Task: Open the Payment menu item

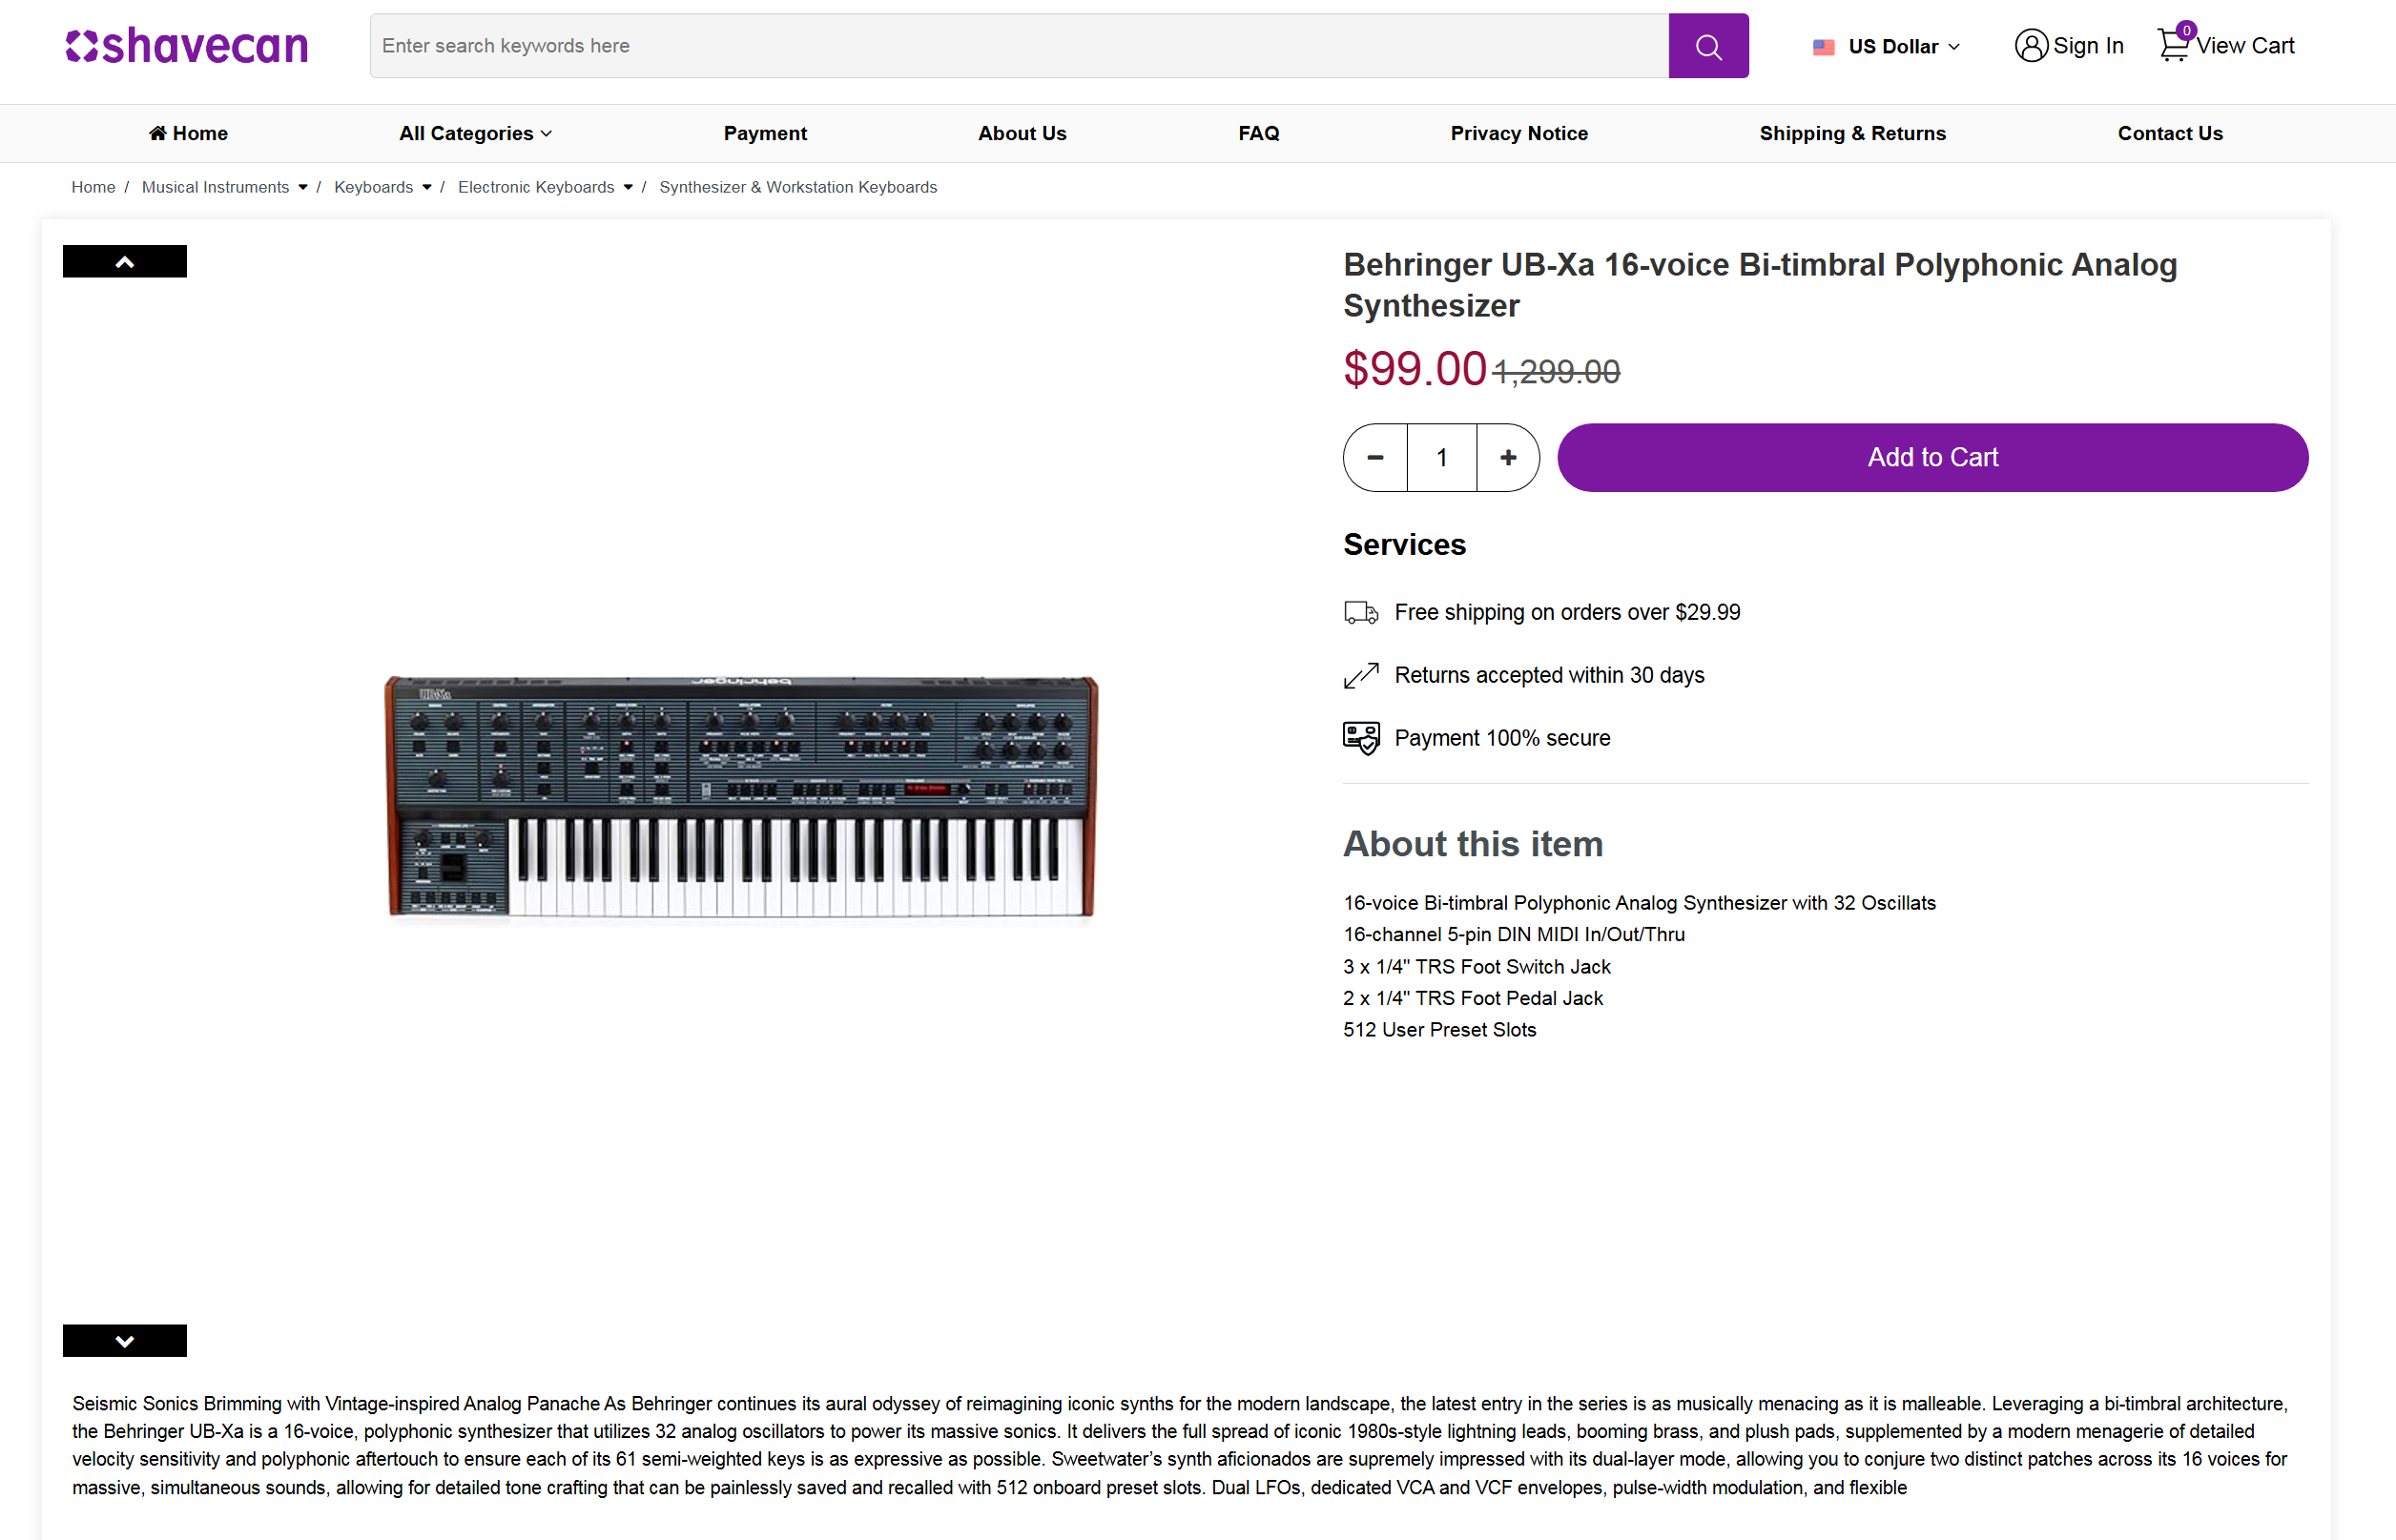Action: 765,133
